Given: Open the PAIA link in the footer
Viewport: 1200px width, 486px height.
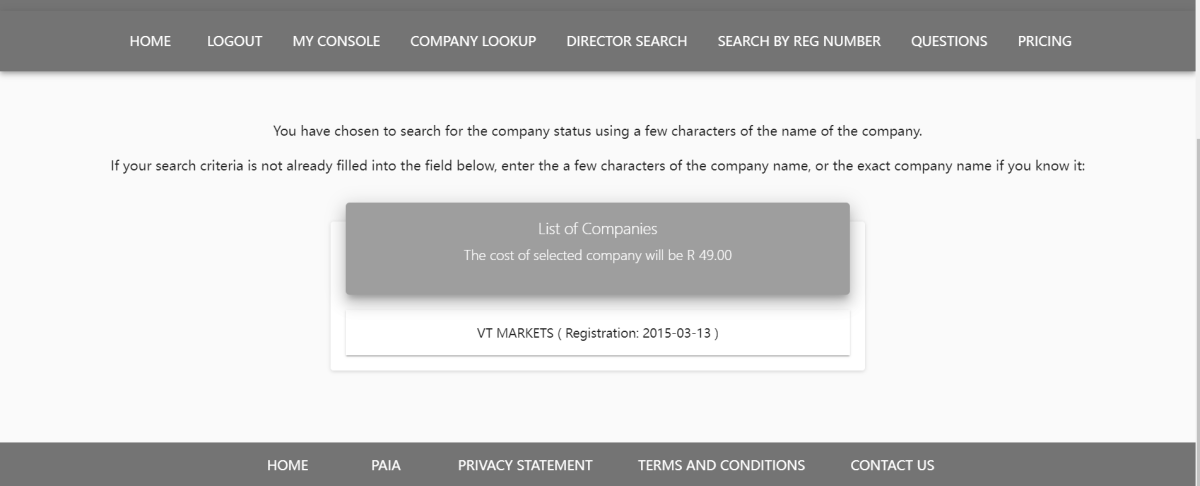Looking at the screenshot, I should [386, 465].
